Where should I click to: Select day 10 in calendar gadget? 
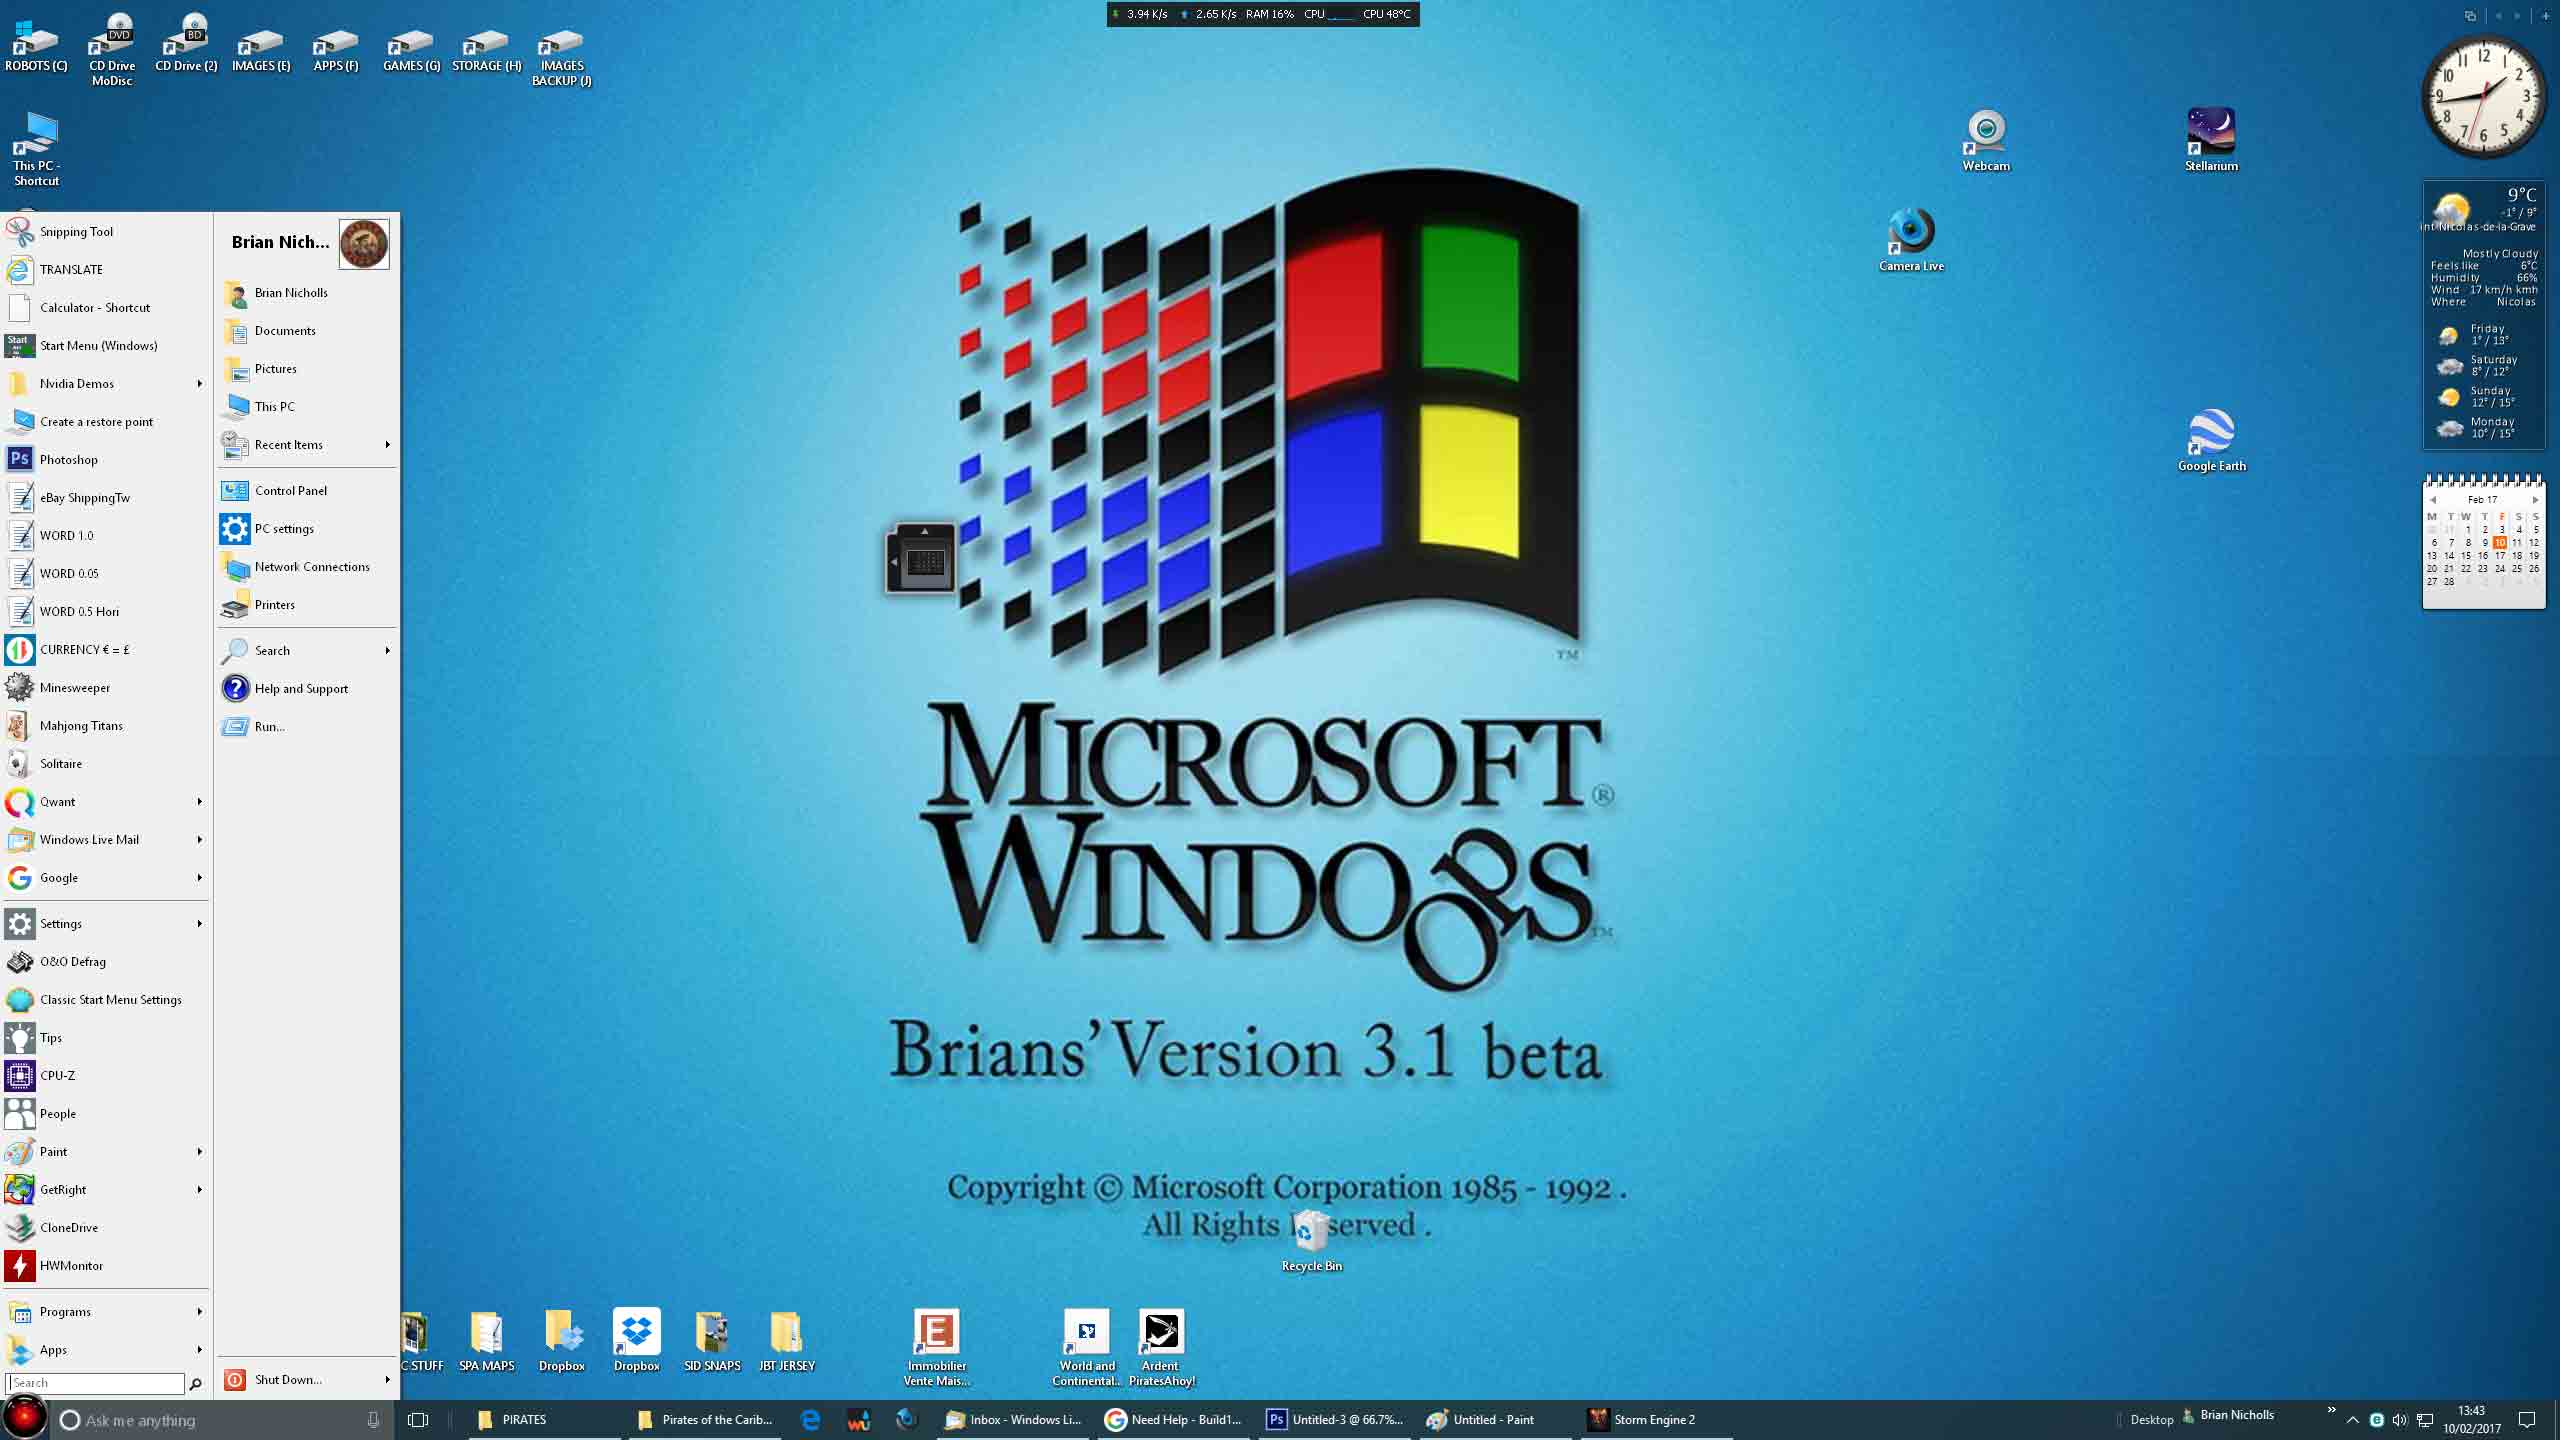(x=2499, y=542)
